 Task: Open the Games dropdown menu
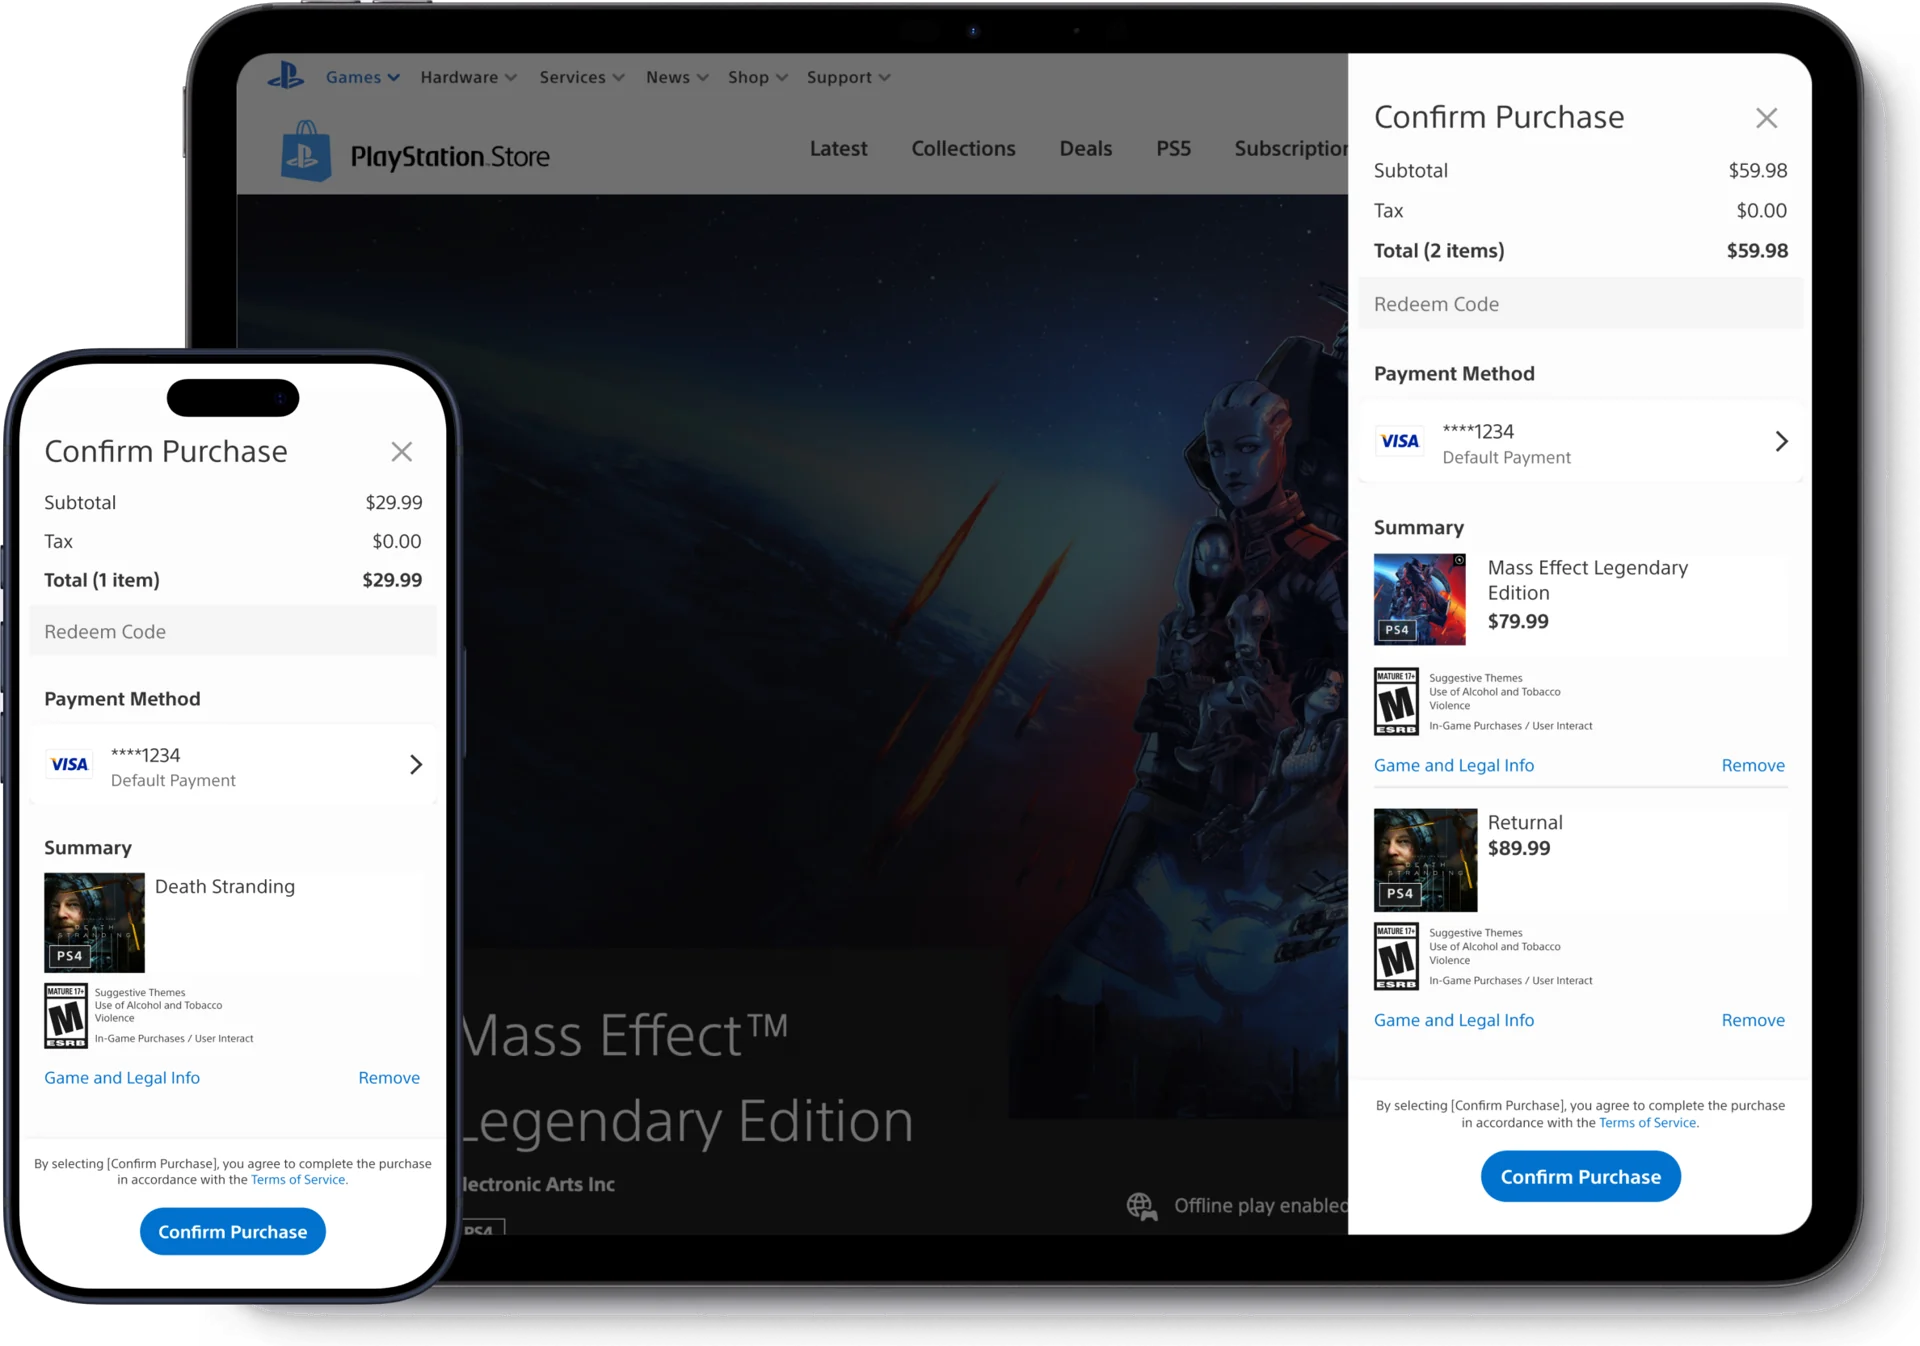coord(362,77)
